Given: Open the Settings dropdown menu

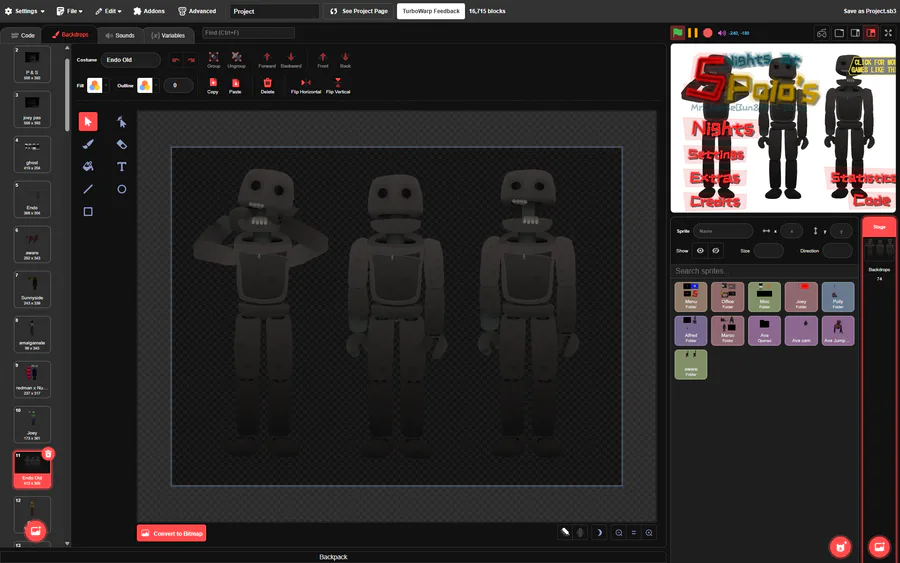Looking at the screenshot, I should (x=25, y=11).
